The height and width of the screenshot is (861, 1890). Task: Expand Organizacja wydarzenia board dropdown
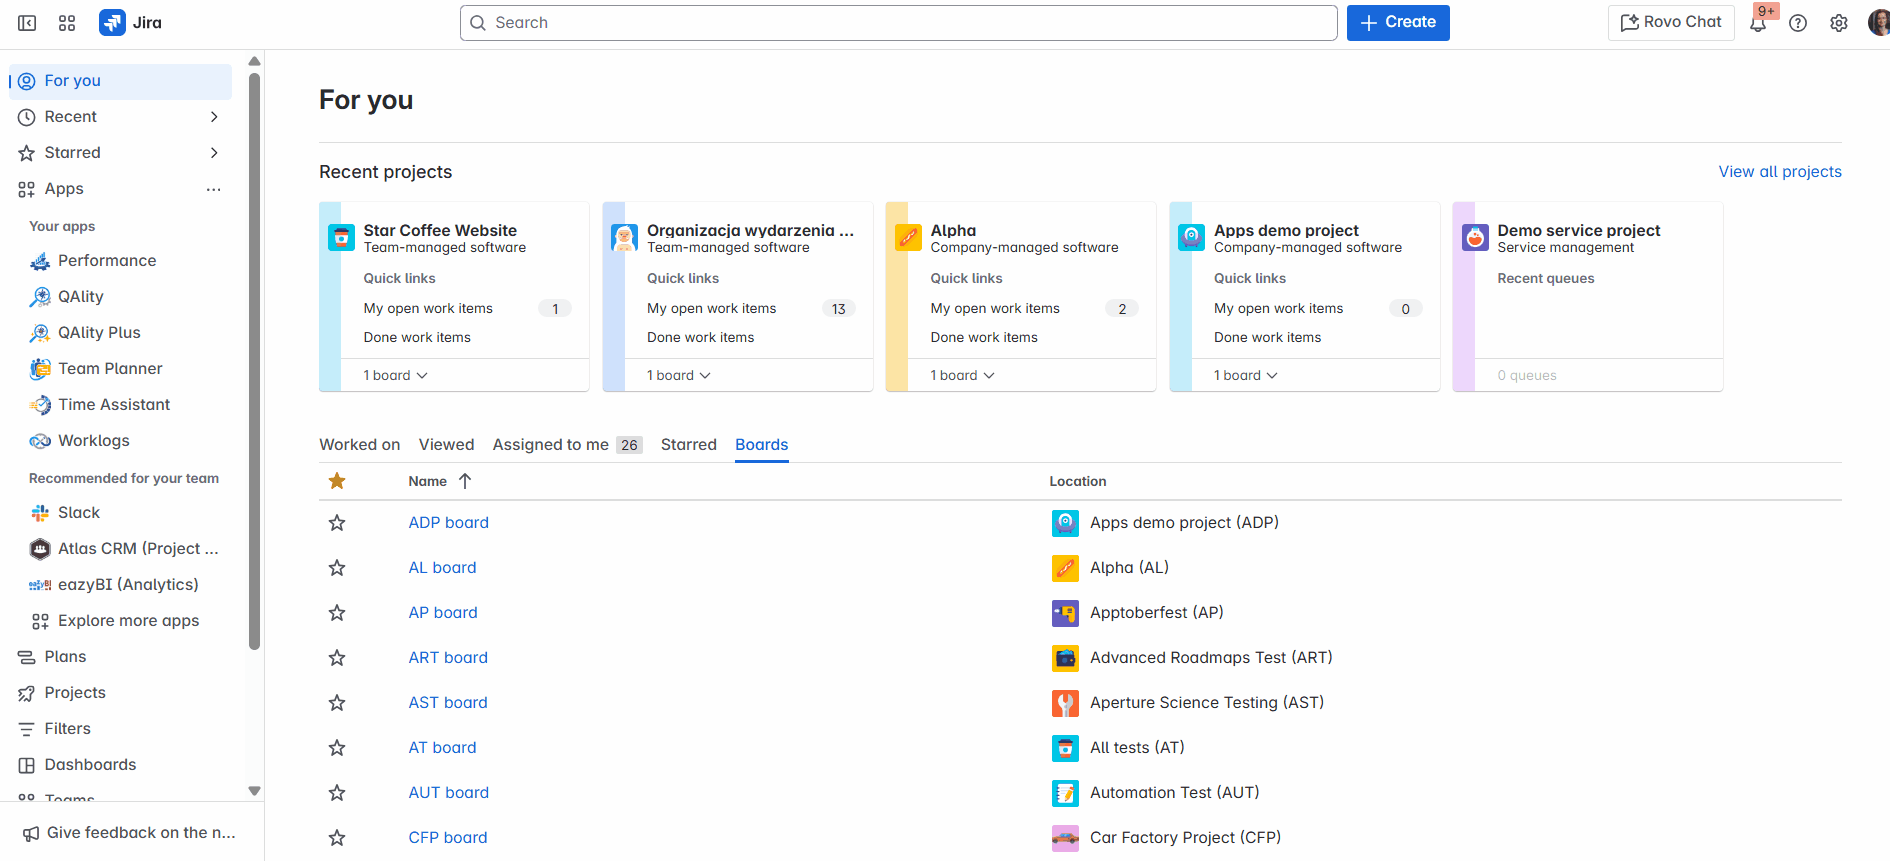coord(679,375)
